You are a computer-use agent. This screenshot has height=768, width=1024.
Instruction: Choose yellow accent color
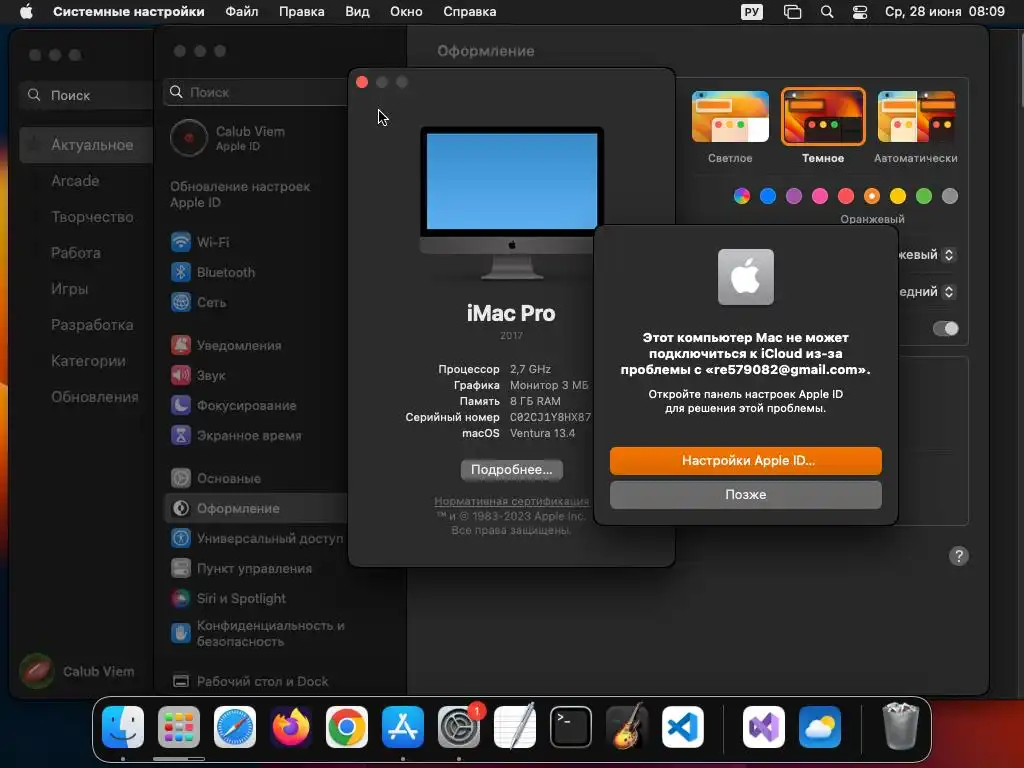click(x=898, y=196)
